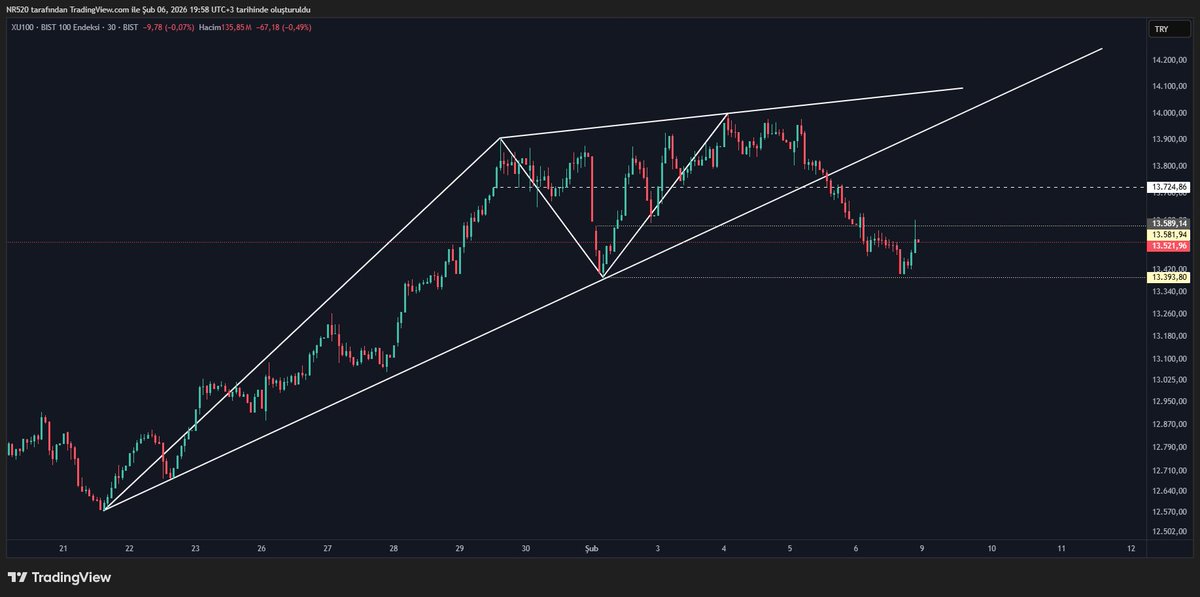Click date 27 on the time axis
This screenshot has width=1200, height=597.
(327, 549)
